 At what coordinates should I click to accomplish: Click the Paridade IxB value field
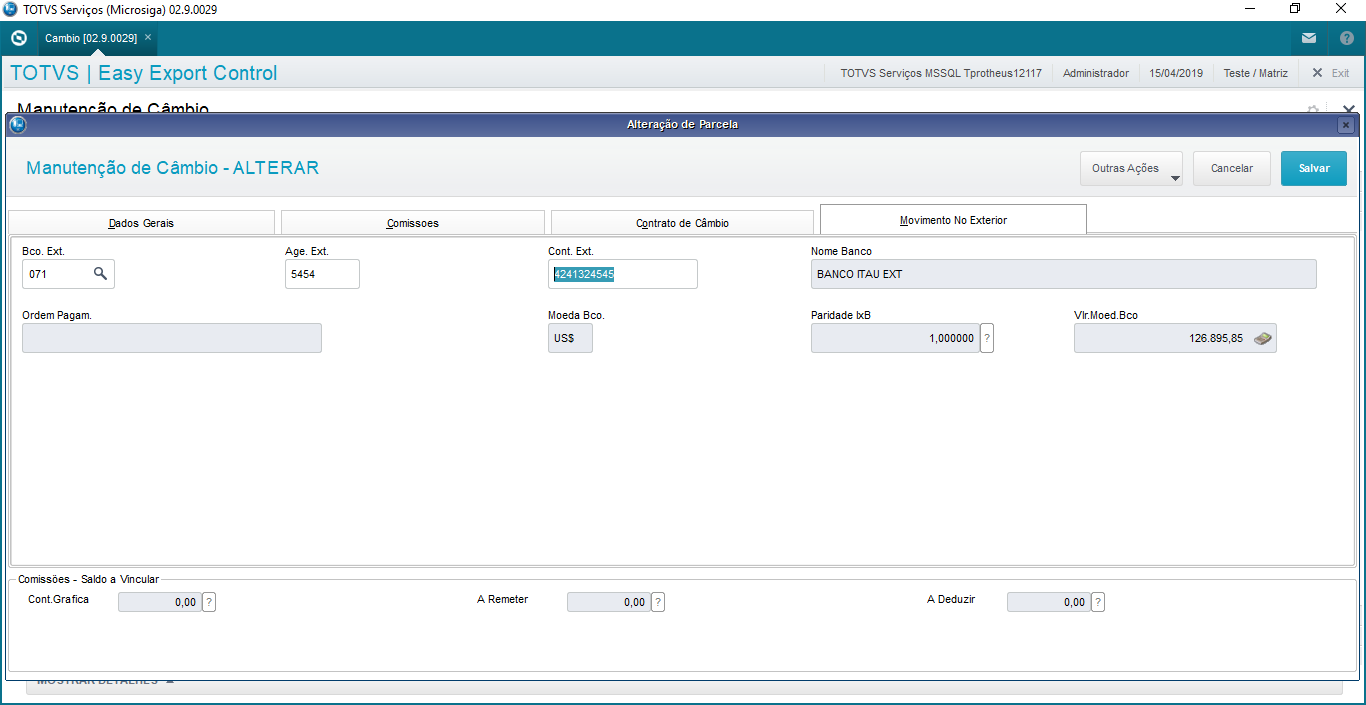coord(895,338)
